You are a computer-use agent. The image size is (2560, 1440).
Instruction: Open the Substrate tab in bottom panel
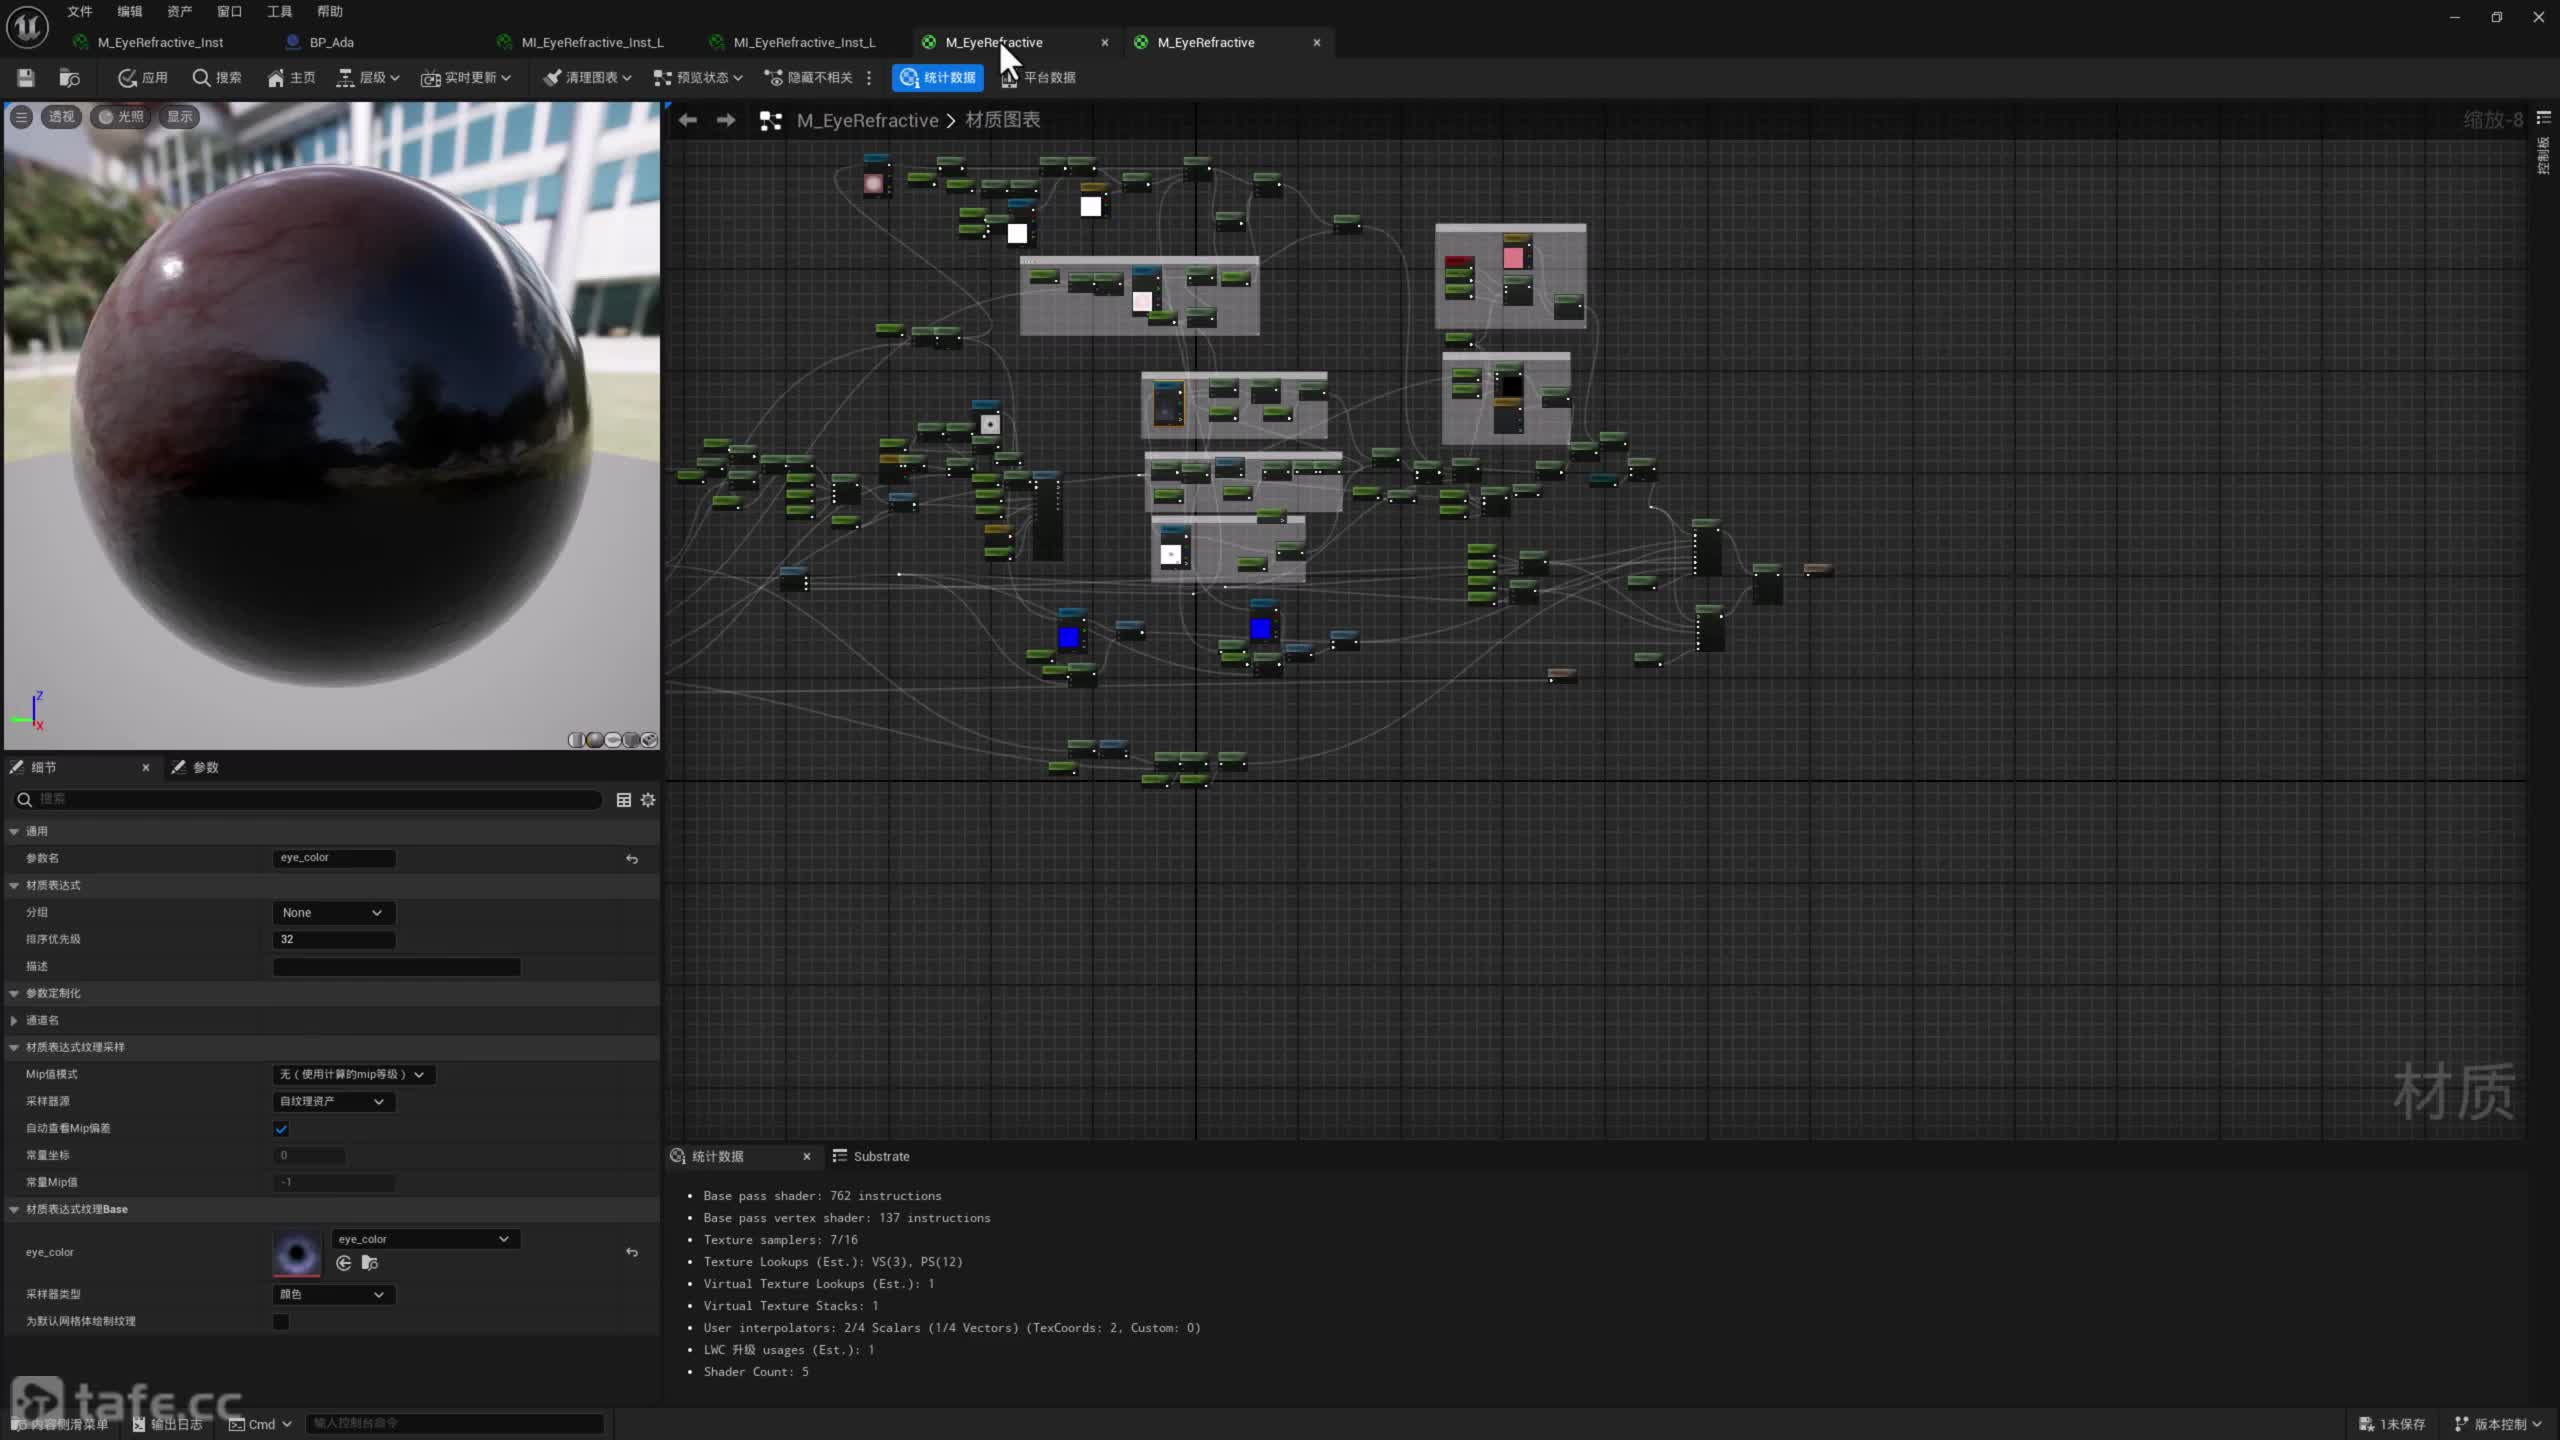click(871, 1156)
